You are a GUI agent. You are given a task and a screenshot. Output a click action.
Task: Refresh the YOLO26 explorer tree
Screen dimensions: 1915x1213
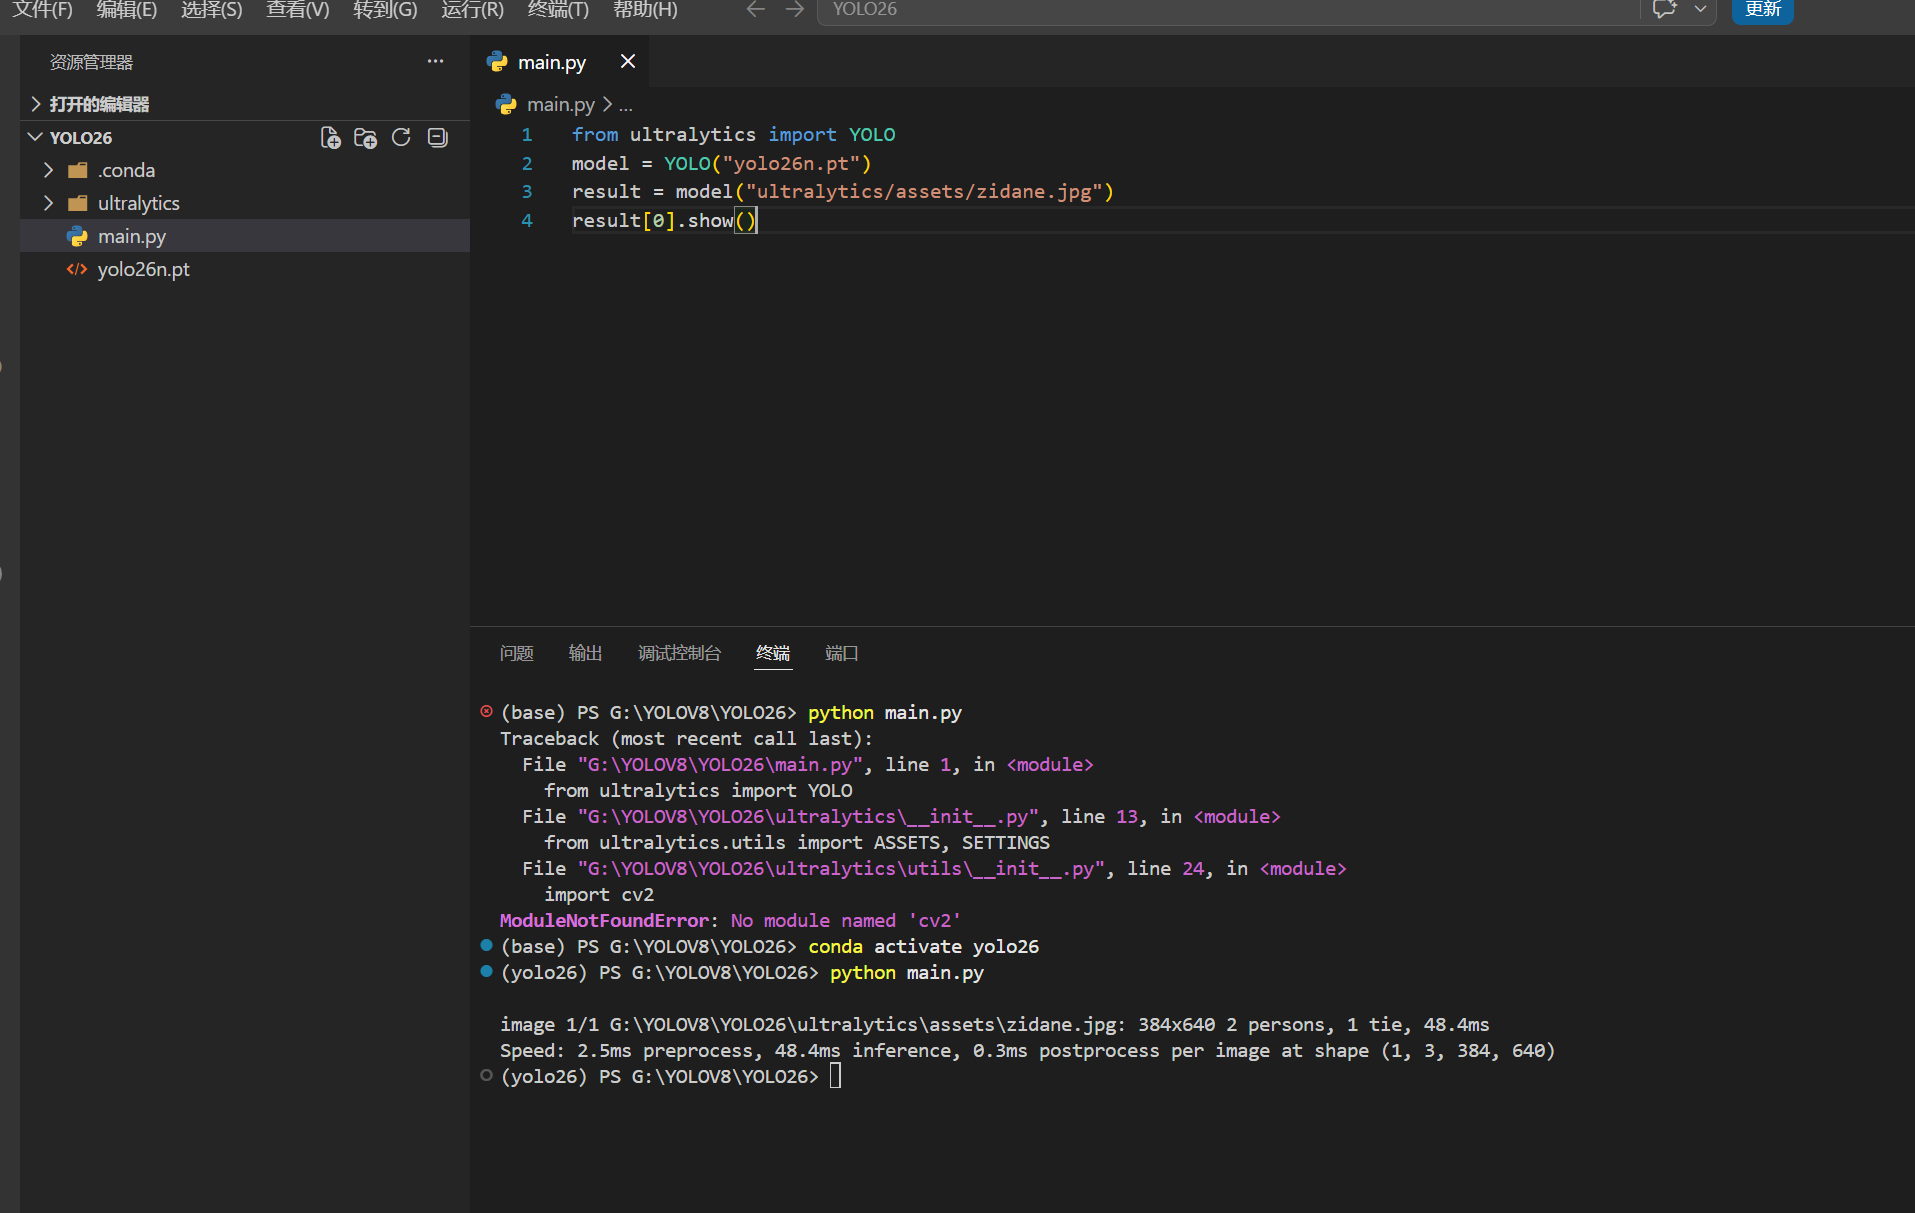pos(401,138)
